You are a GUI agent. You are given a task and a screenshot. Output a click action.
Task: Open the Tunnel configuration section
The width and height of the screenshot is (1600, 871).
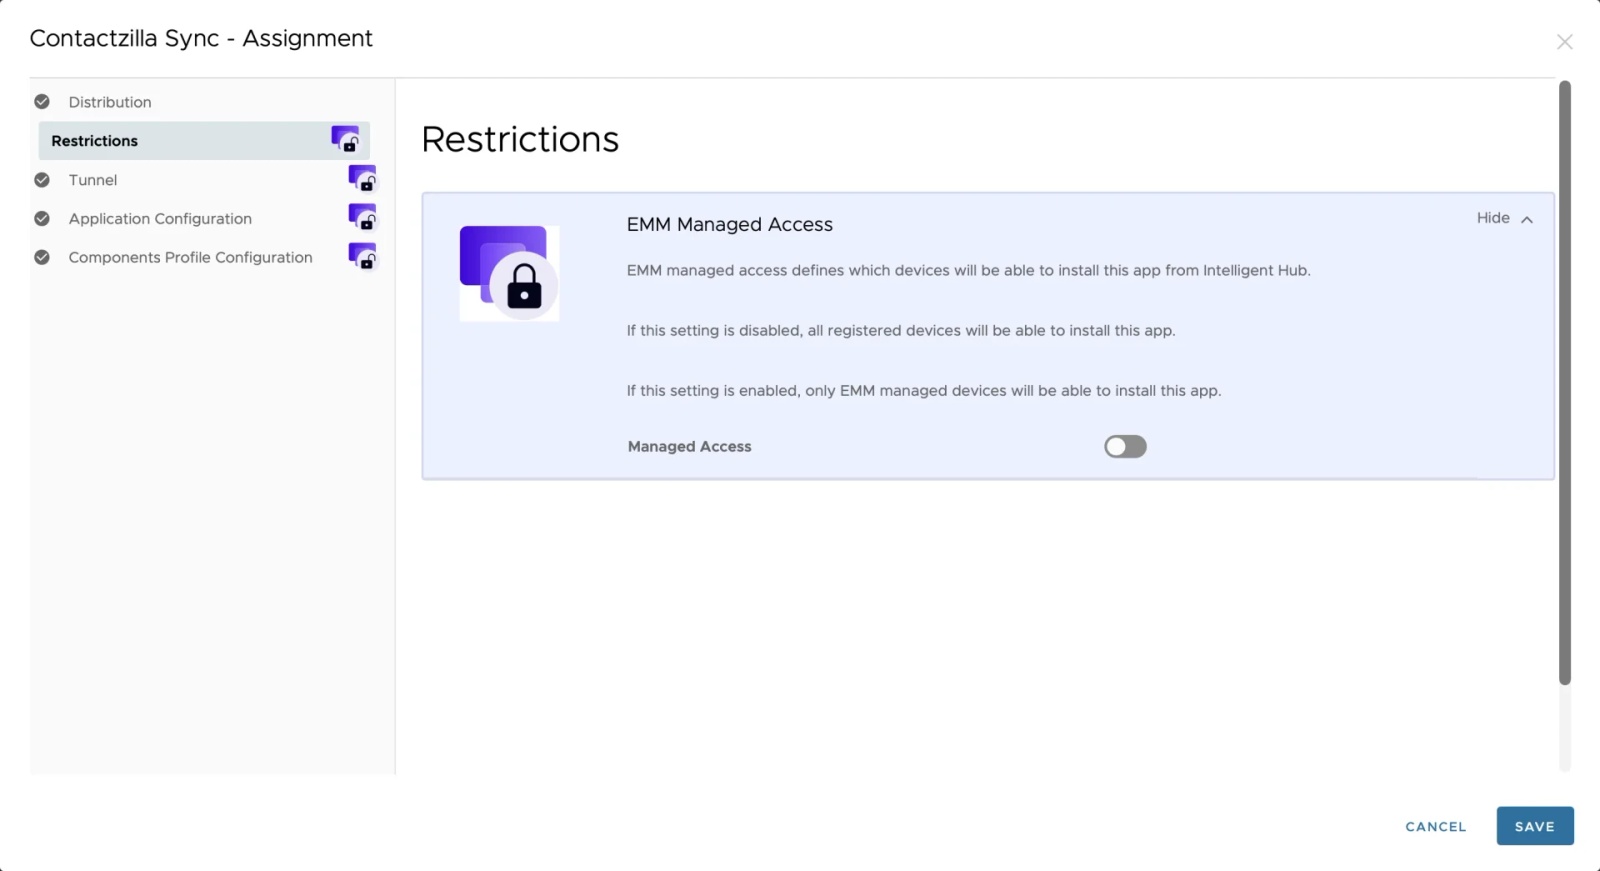coord(92,180)
